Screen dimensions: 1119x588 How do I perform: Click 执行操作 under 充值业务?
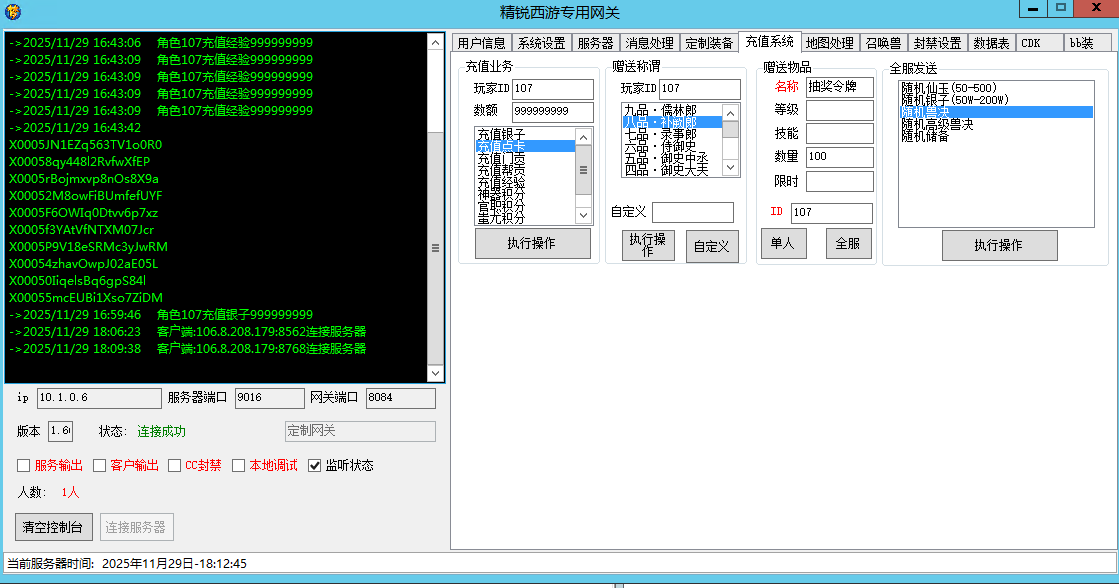[531, 243]
